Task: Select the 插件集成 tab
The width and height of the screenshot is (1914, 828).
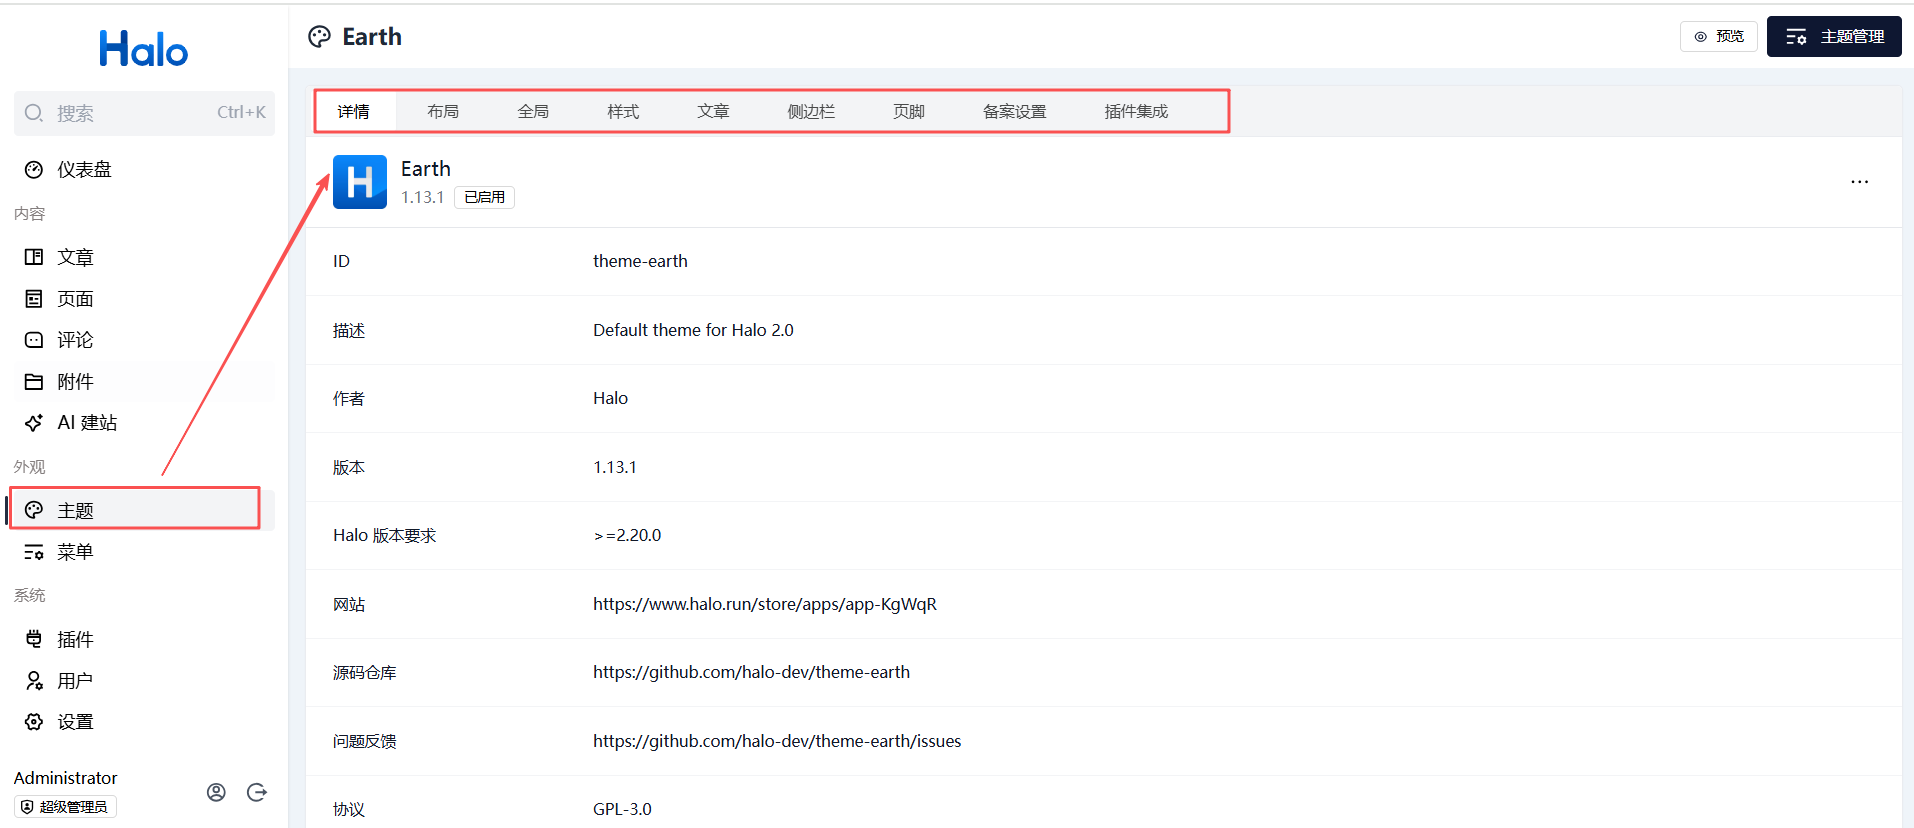Action: pyautogui.click(x=1136, y=111)
